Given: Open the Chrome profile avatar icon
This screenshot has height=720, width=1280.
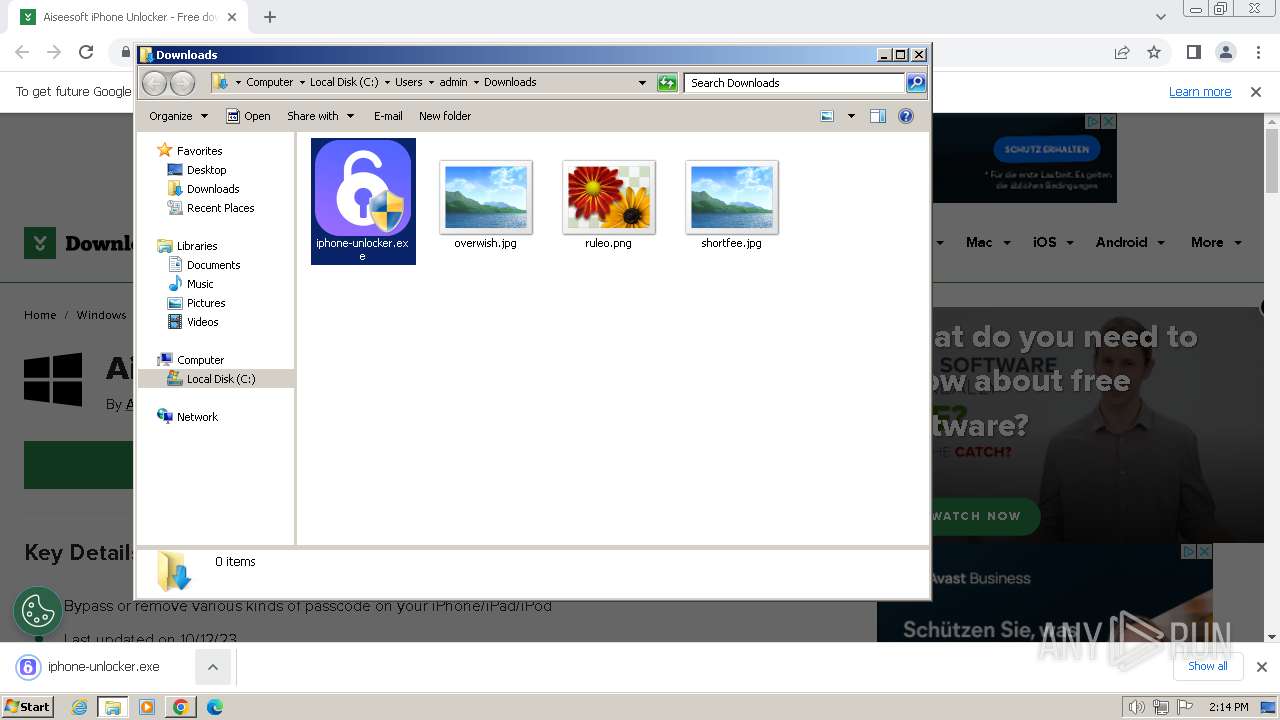Looking at the screenshot, I should [x=1225, y=52].
